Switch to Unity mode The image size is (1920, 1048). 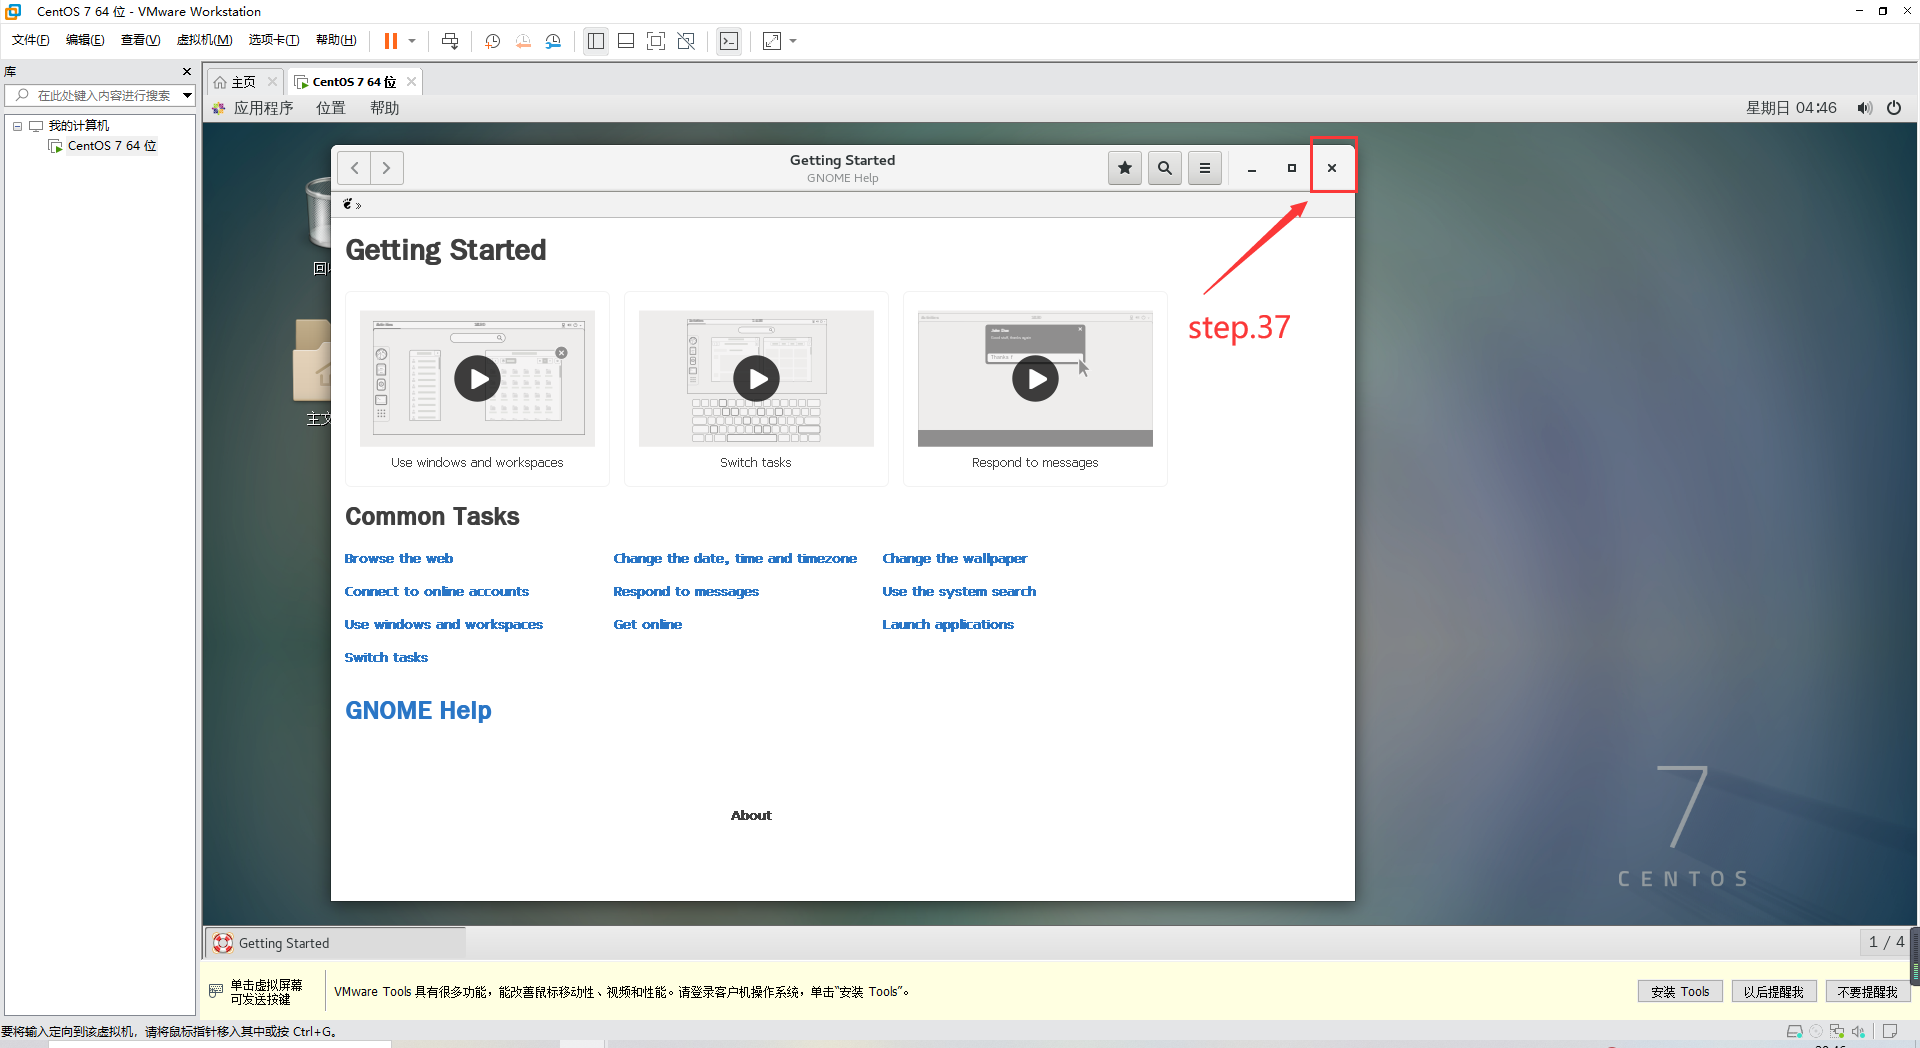(x=686, y=41)
